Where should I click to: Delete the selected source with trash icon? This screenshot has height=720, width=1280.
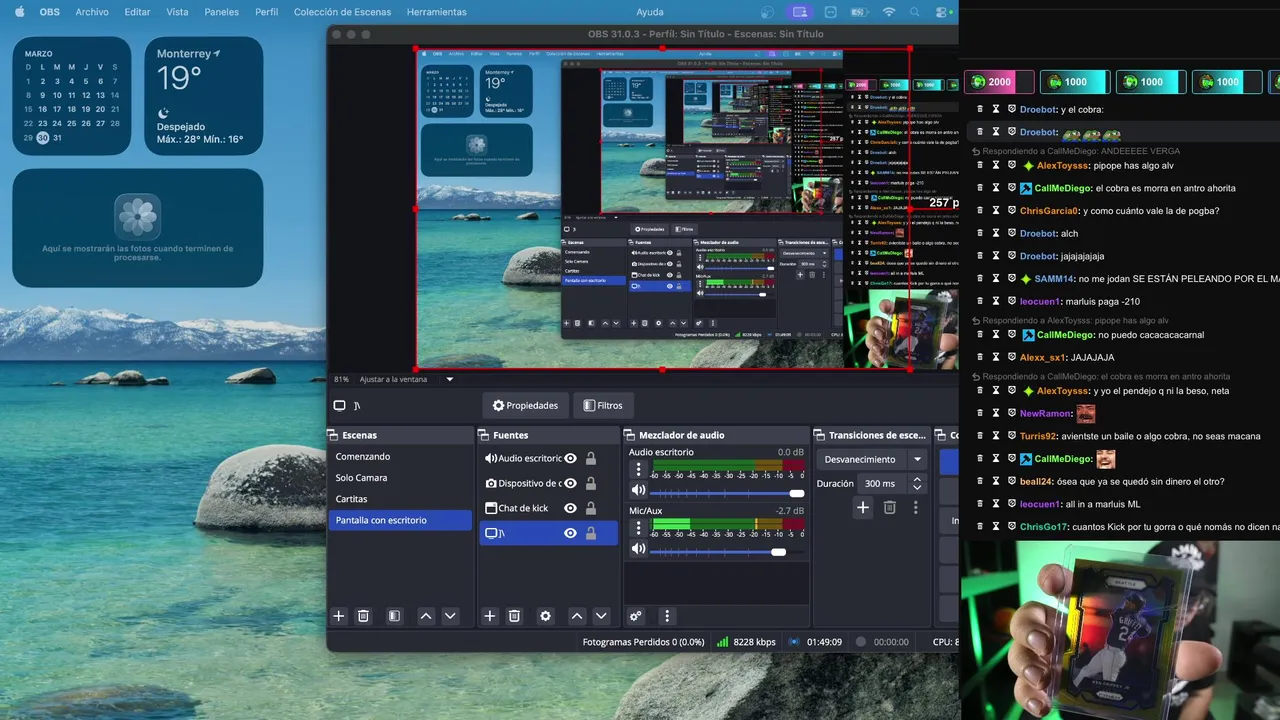click(514, 616)
